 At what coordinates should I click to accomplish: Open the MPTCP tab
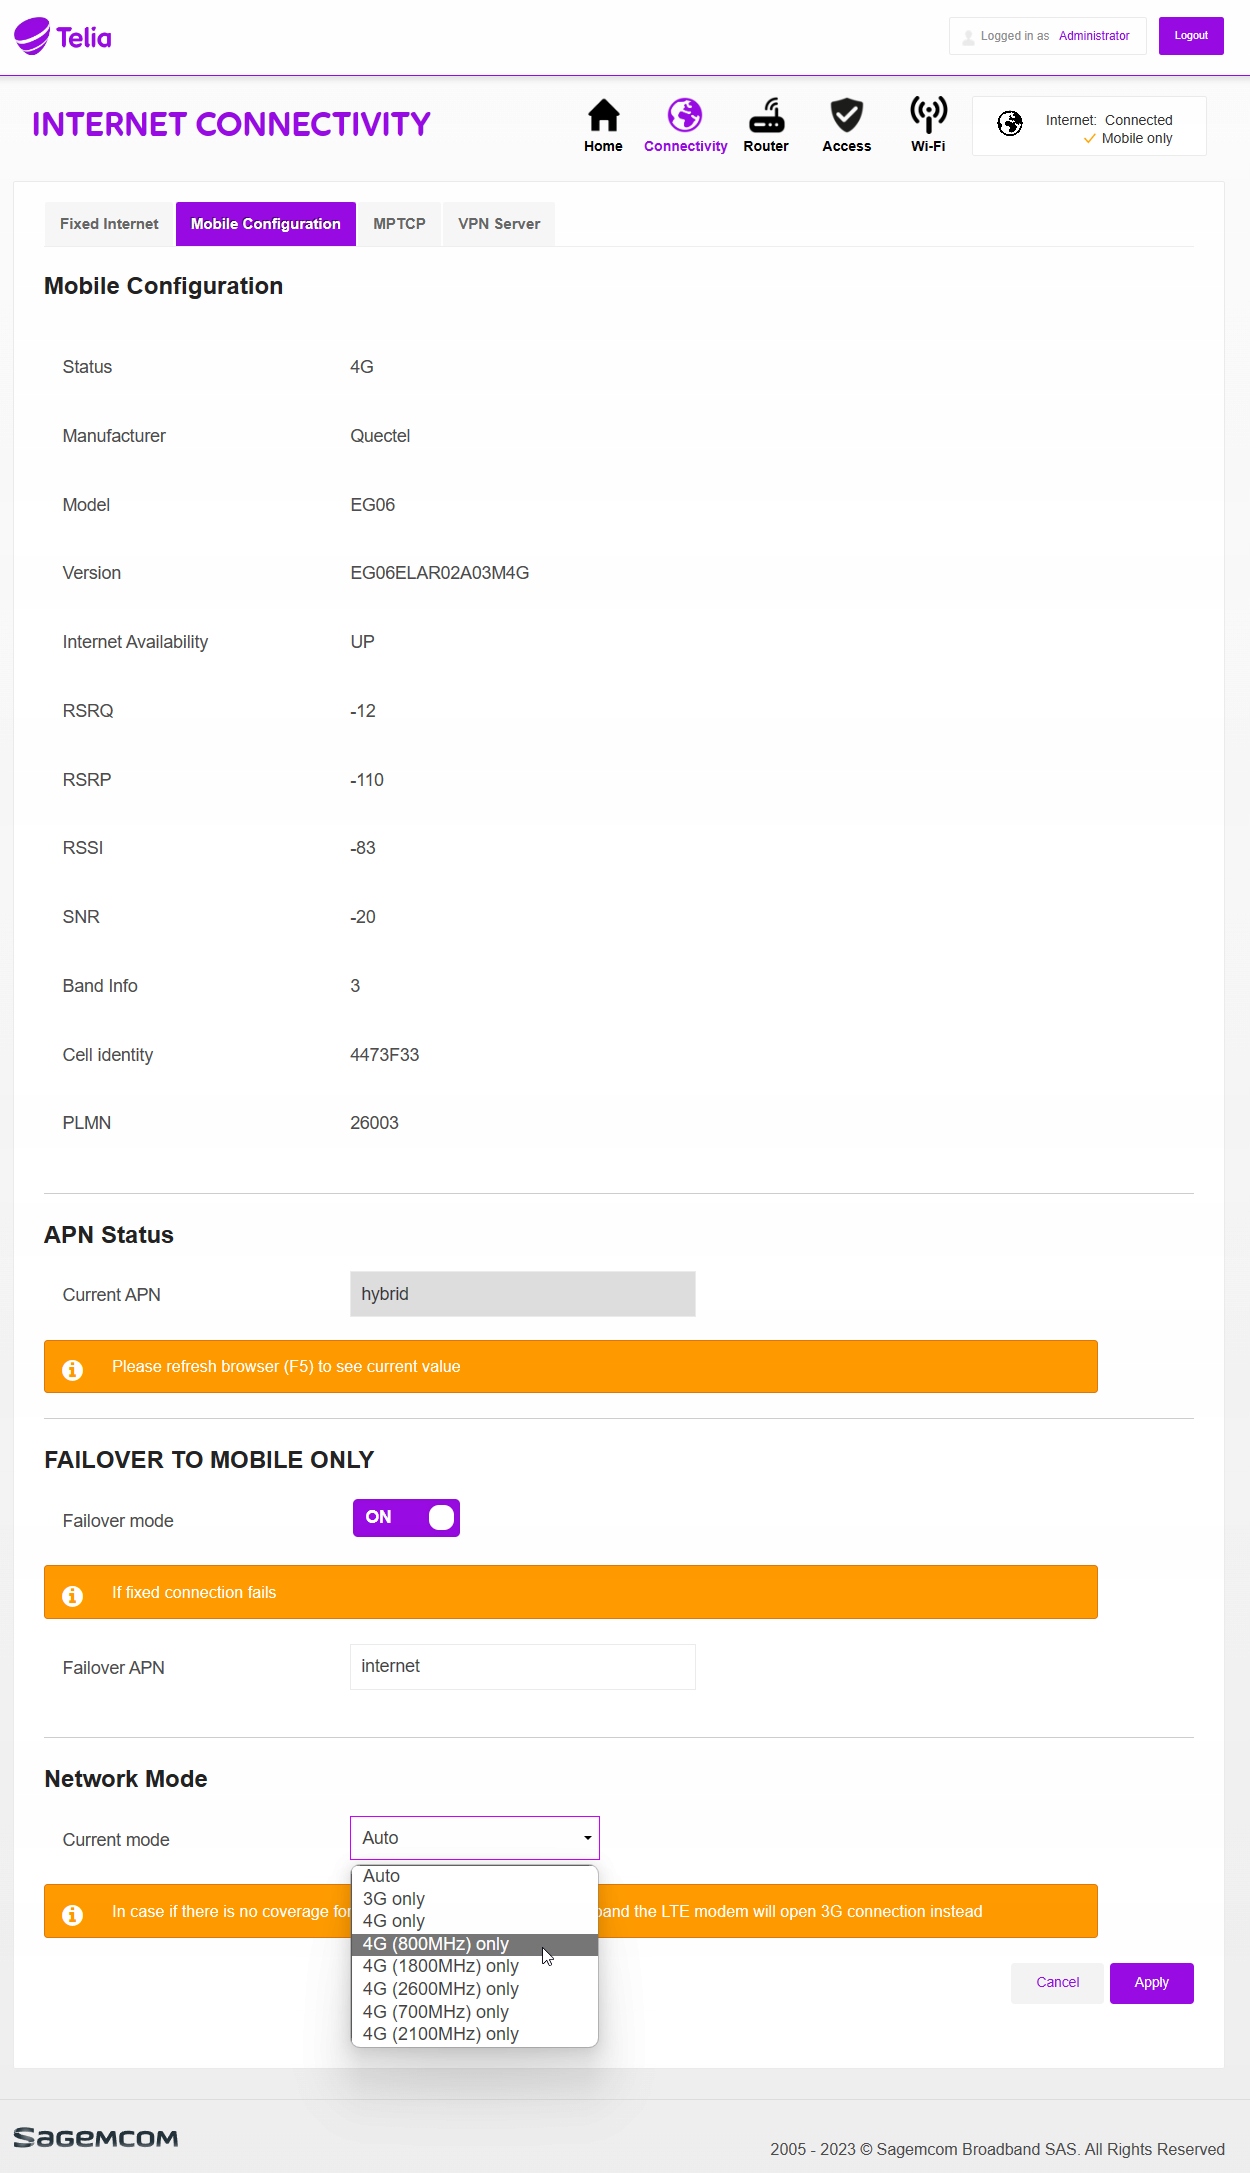point(399,224)
